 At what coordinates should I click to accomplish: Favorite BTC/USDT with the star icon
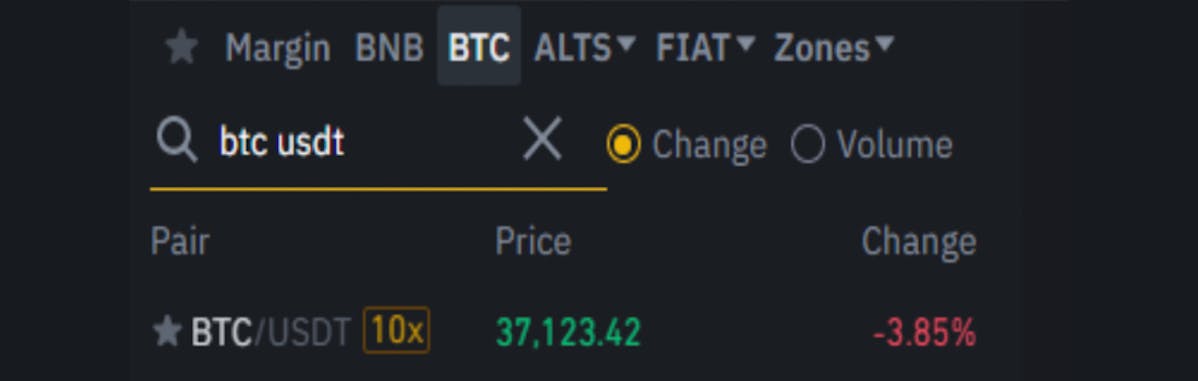[167, 332]
